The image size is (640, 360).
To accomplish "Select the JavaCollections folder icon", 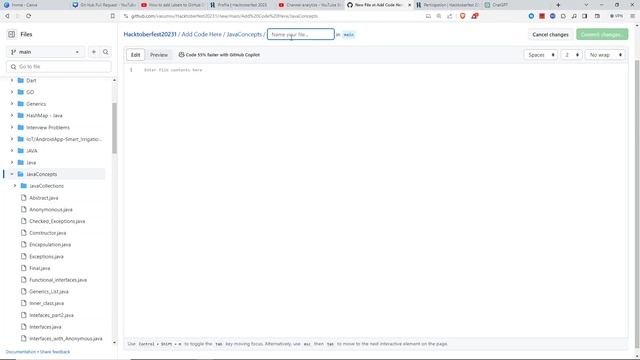I will pos(24,186).
